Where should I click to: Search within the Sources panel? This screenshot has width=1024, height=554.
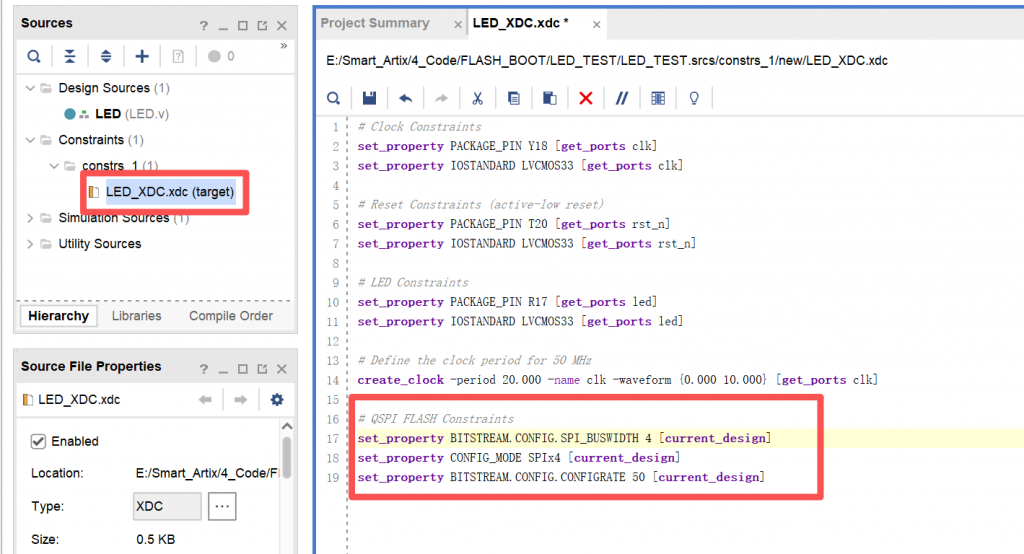click(x=34, y=56)
